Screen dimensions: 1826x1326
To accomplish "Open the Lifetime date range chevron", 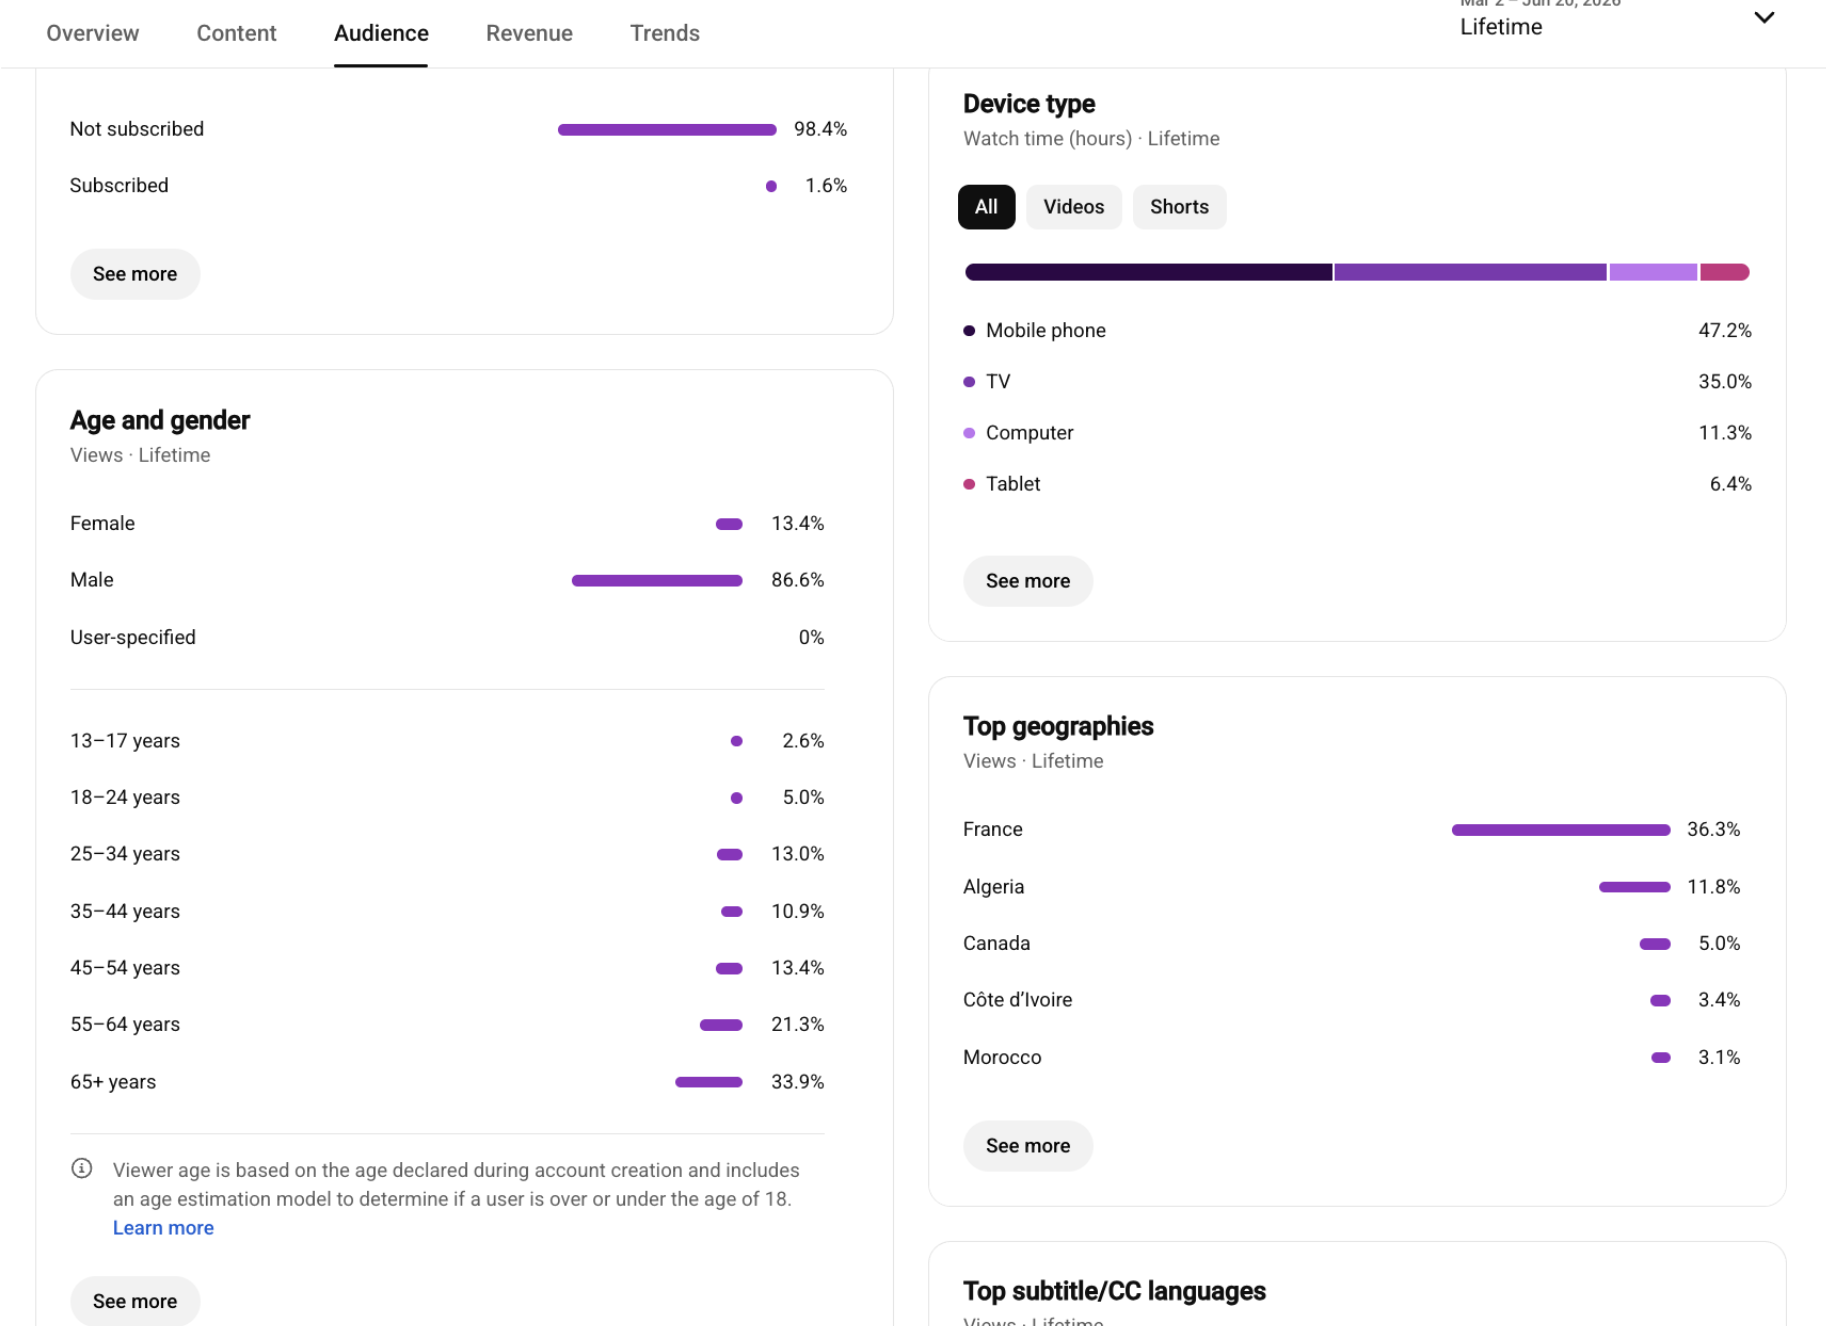I will click(1764, 18).
